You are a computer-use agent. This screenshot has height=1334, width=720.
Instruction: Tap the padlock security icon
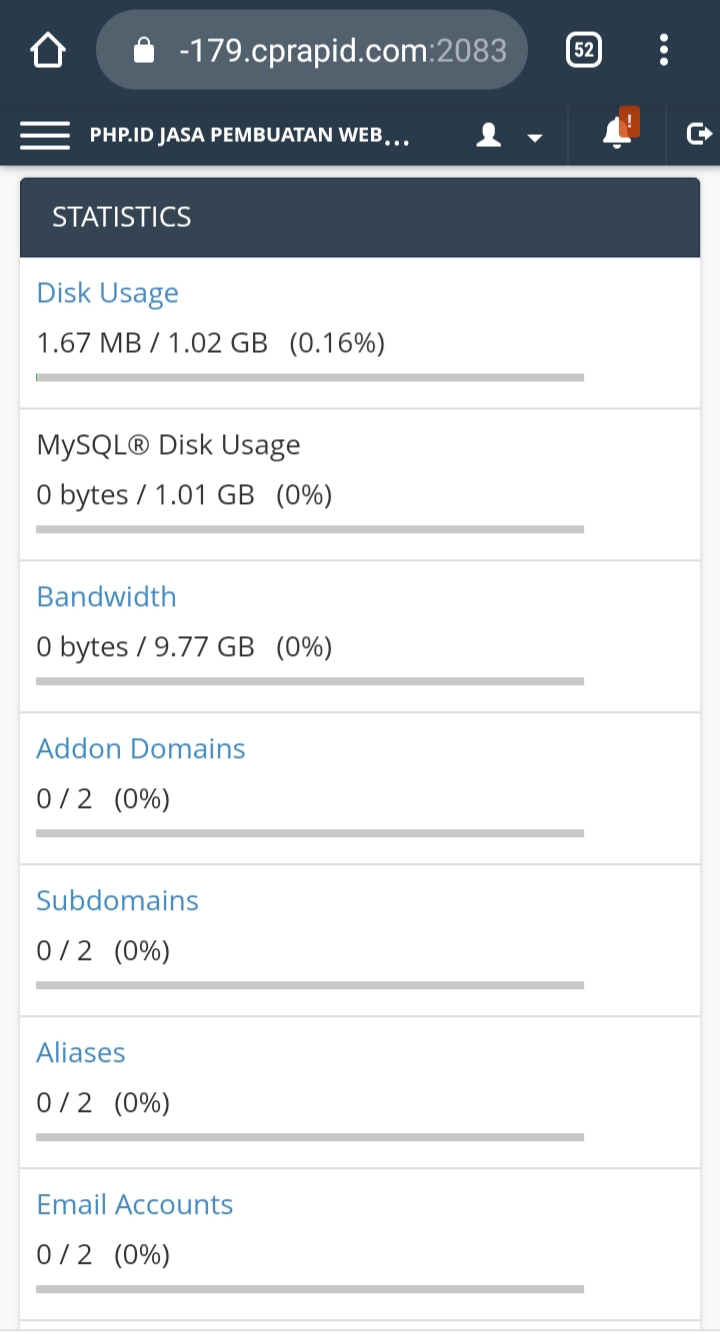(x=144, y=50)
